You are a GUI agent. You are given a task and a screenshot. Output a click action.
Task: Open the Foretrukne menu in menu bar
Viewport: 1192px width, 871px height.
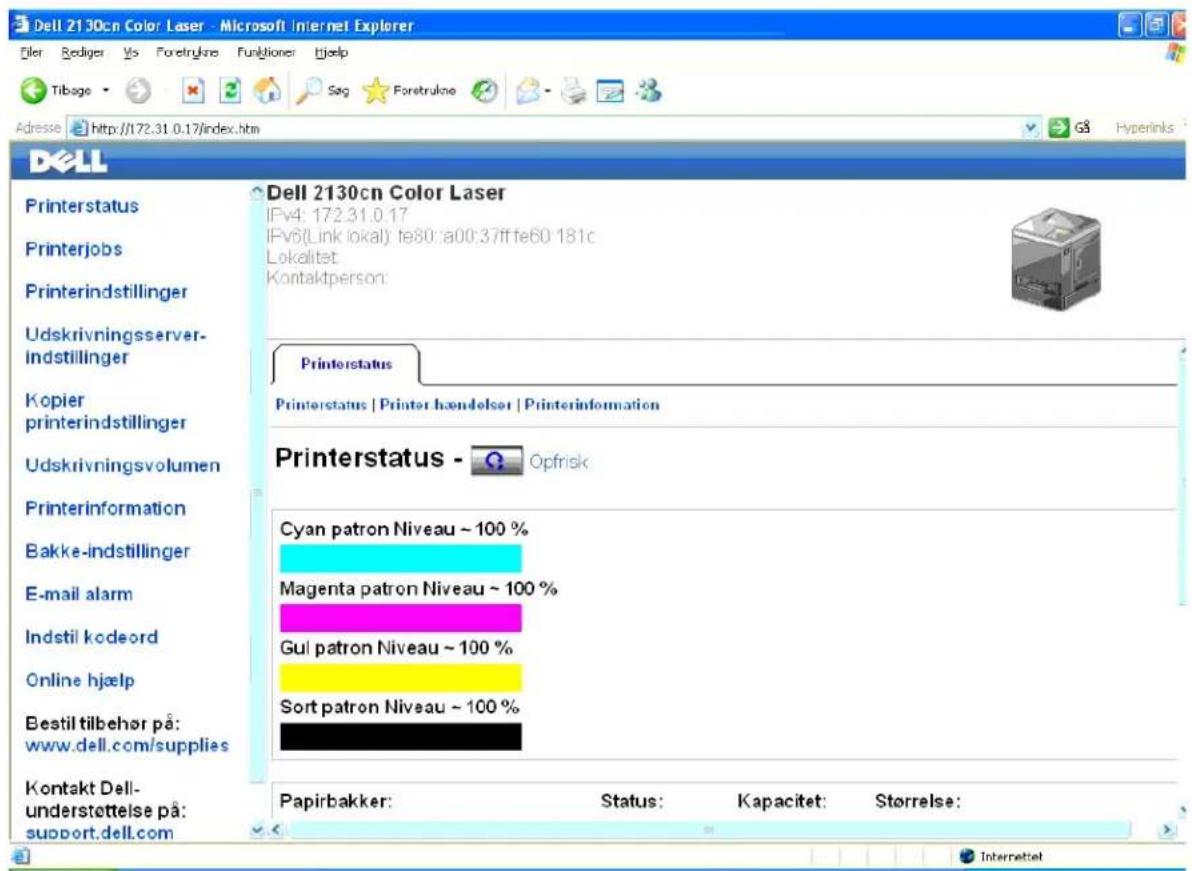pos(186,52)
